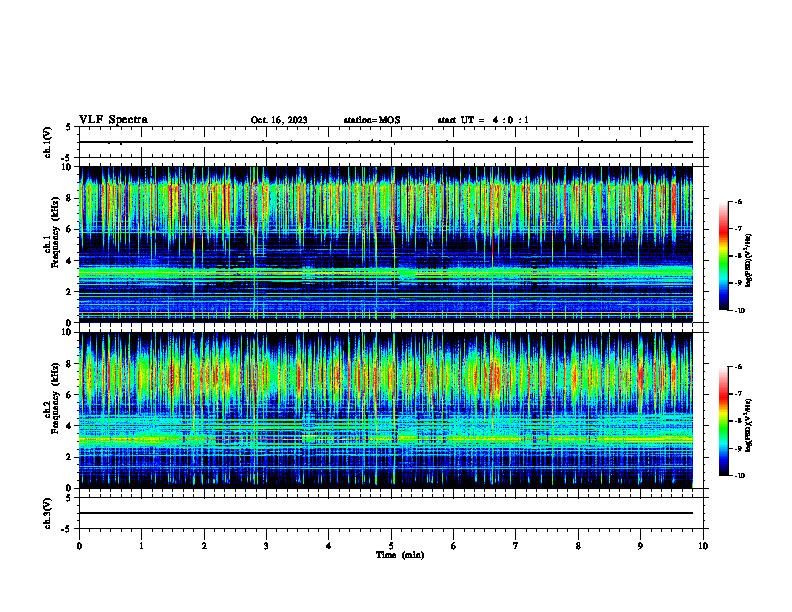
Task: Click the ch.1 spectrogram plot
Action: [x=391, y=244]
